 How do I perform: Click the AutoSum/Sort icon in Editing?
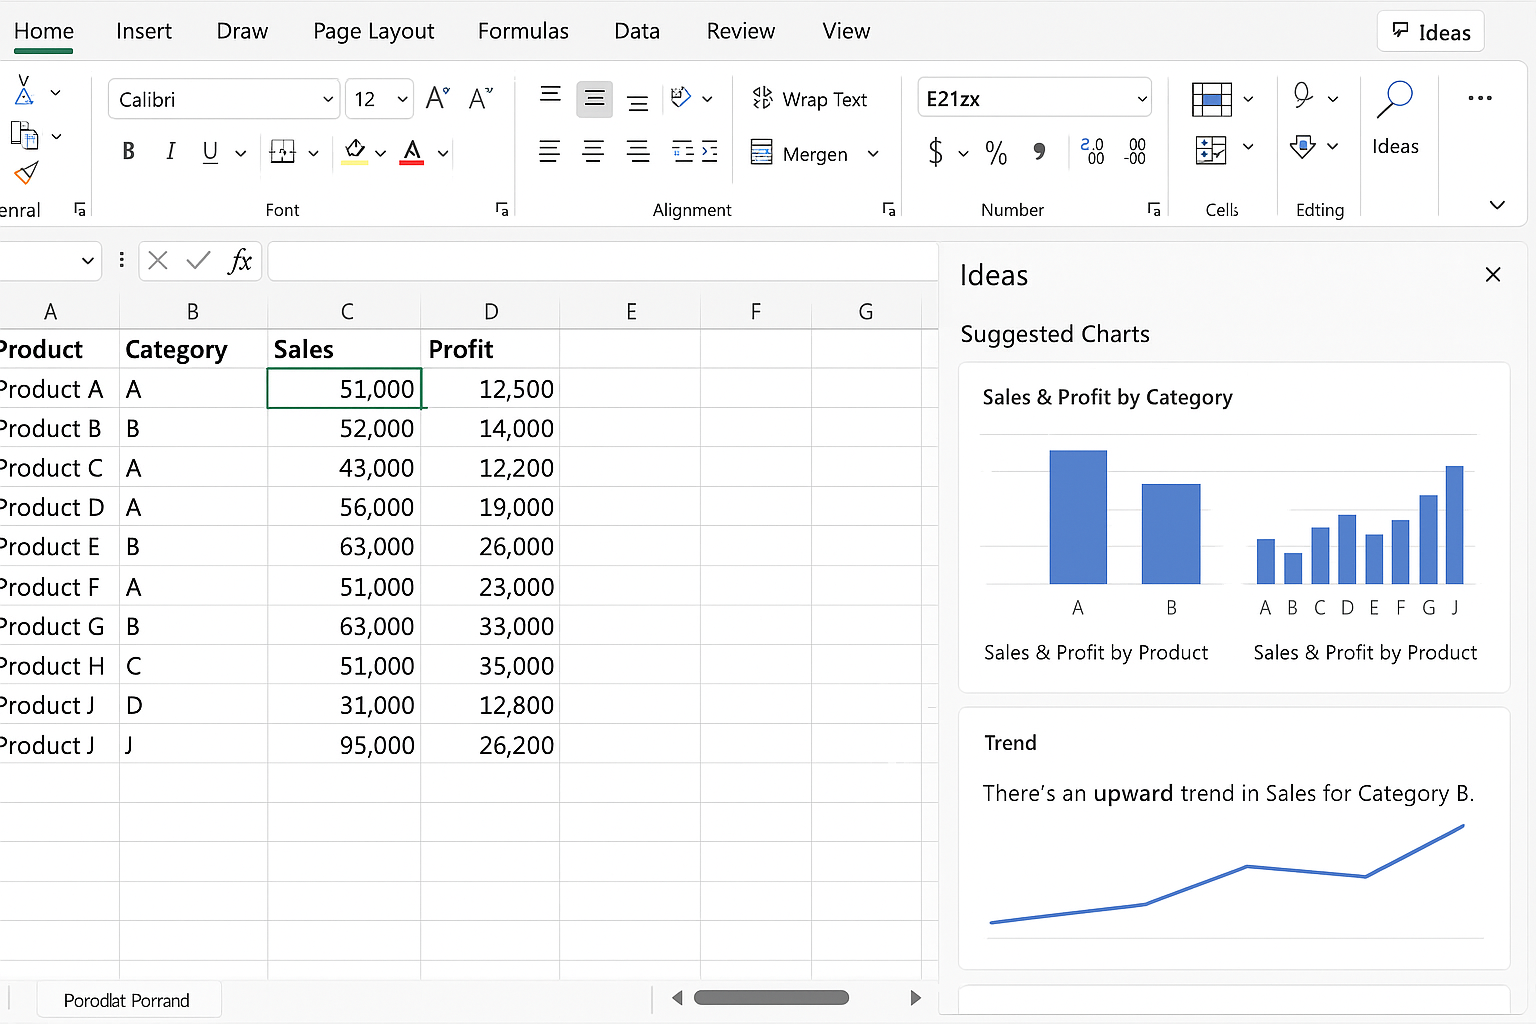(1302, 96)
